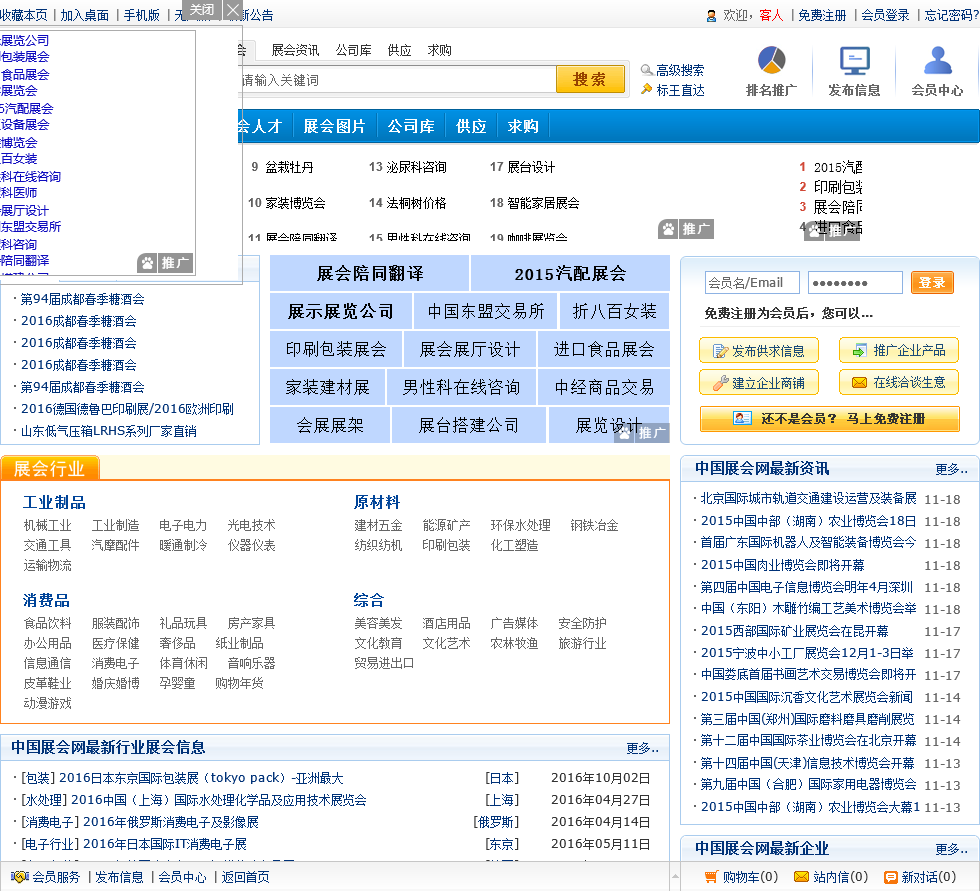Open the 展会图片 navigation tab
Image resolution: width=980 pixels, height=891 pixels.
[x=334, y=126]
